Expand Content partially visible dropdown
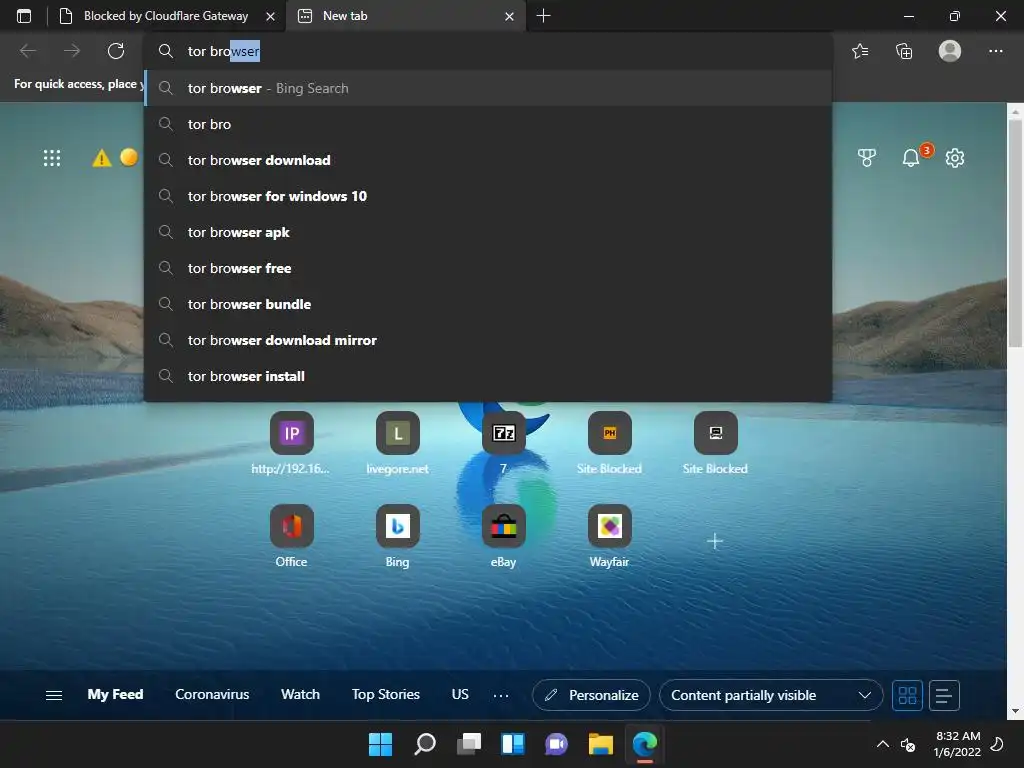This screenshot has height=768, width=1024. [x=771, y=695]
